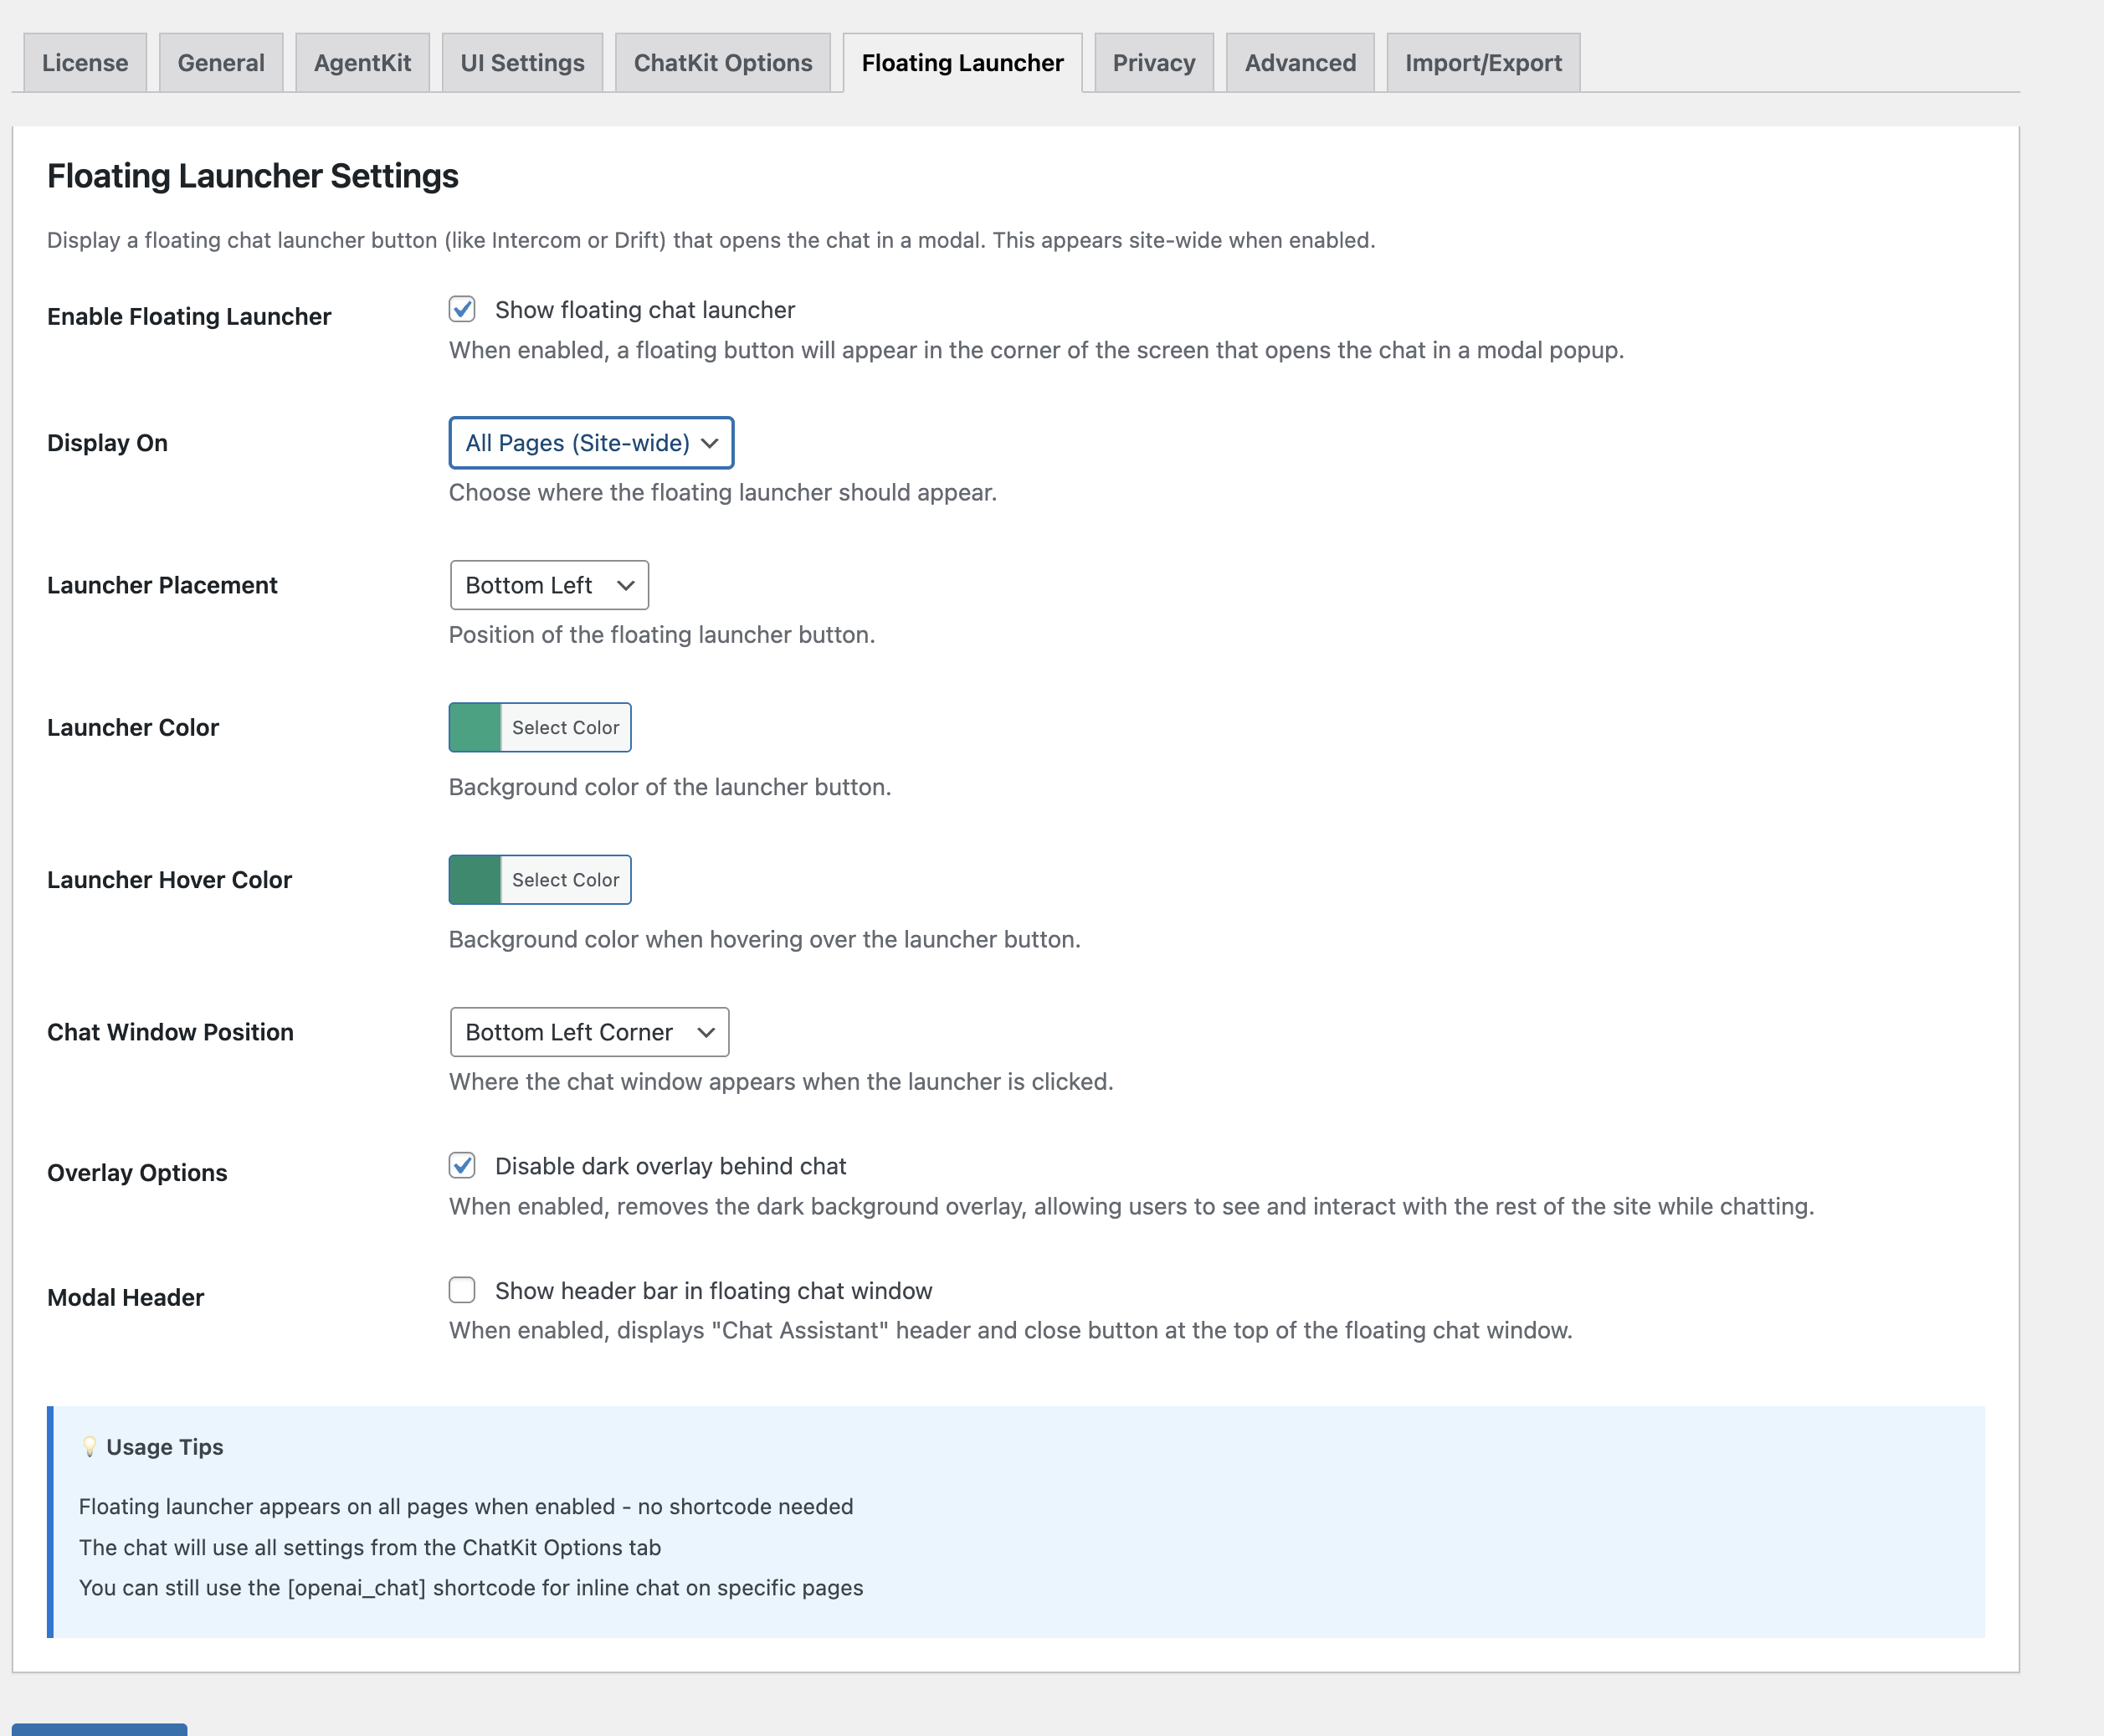Switch to the ChatKit Options tab
The height and width of the screenshot is (1736, 2104).
point(722,62)
